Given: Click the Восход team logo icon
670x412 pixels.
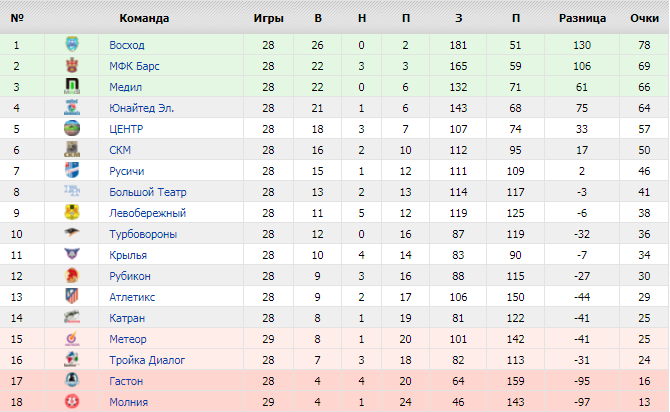Looking at the screenshot, I should [x=72, y=45].
